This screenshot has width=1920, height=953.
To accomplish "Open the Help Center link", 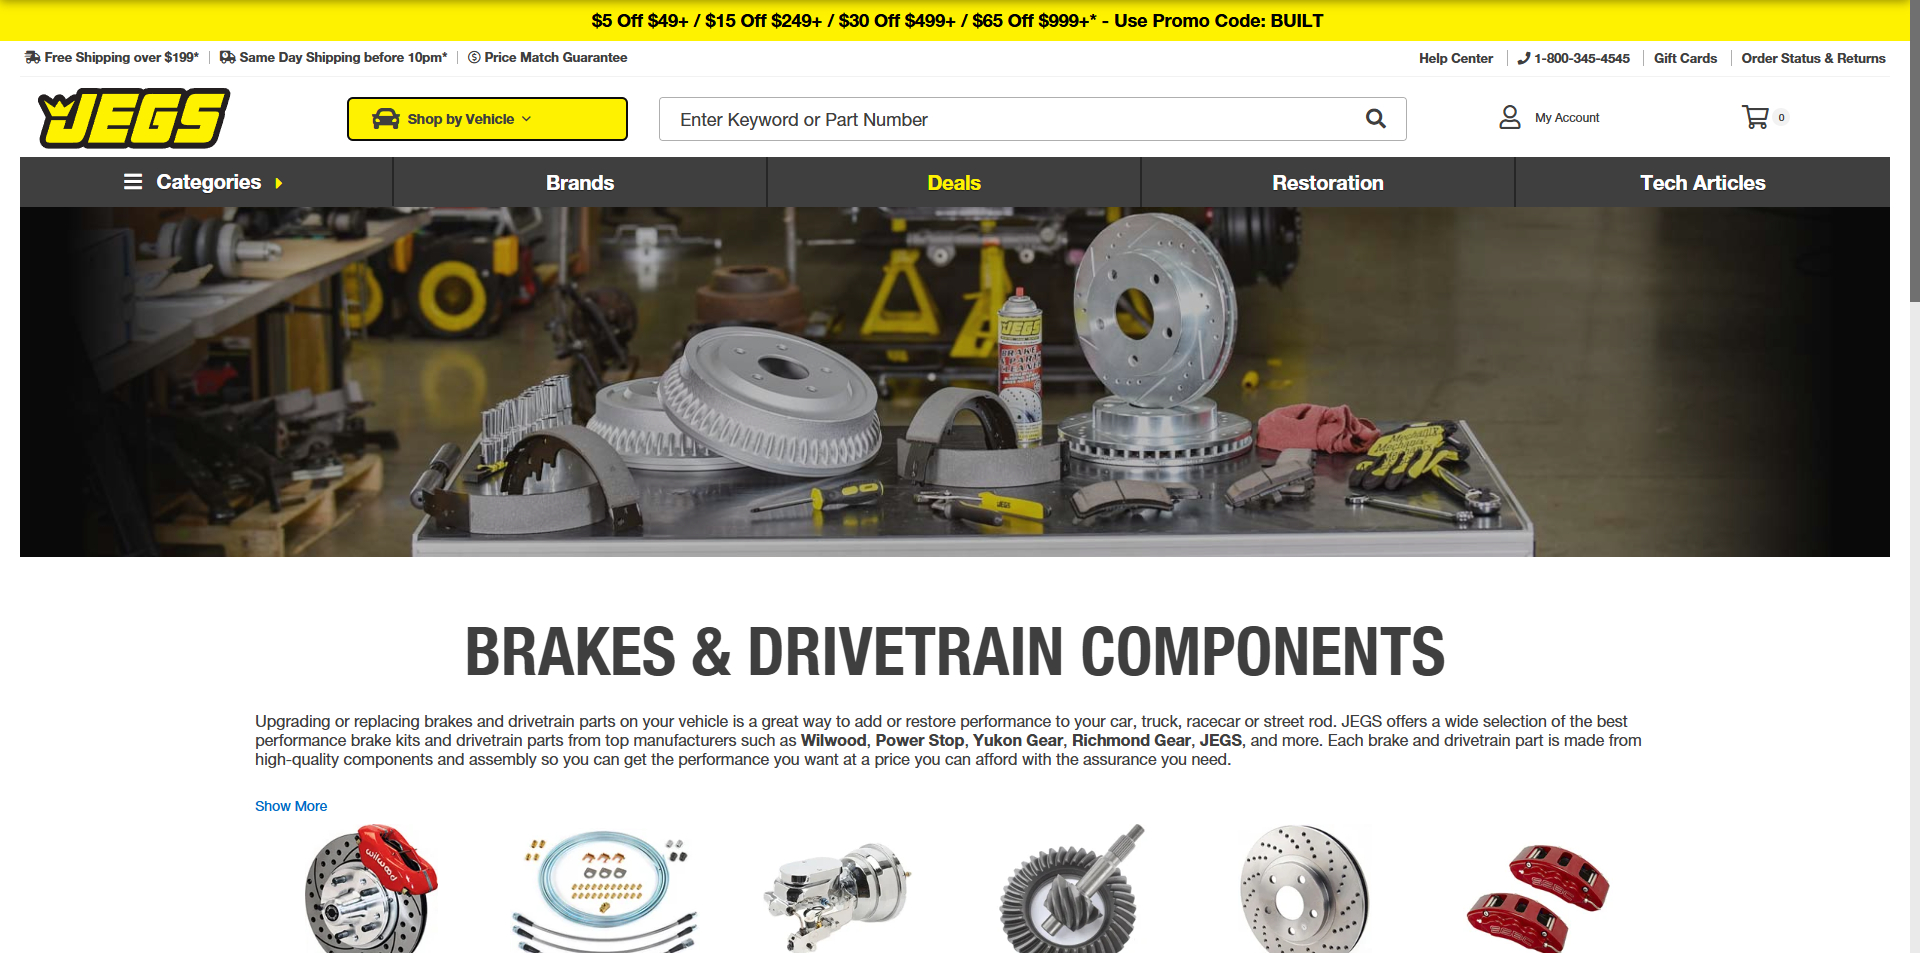I will [x=1455, y=58].
